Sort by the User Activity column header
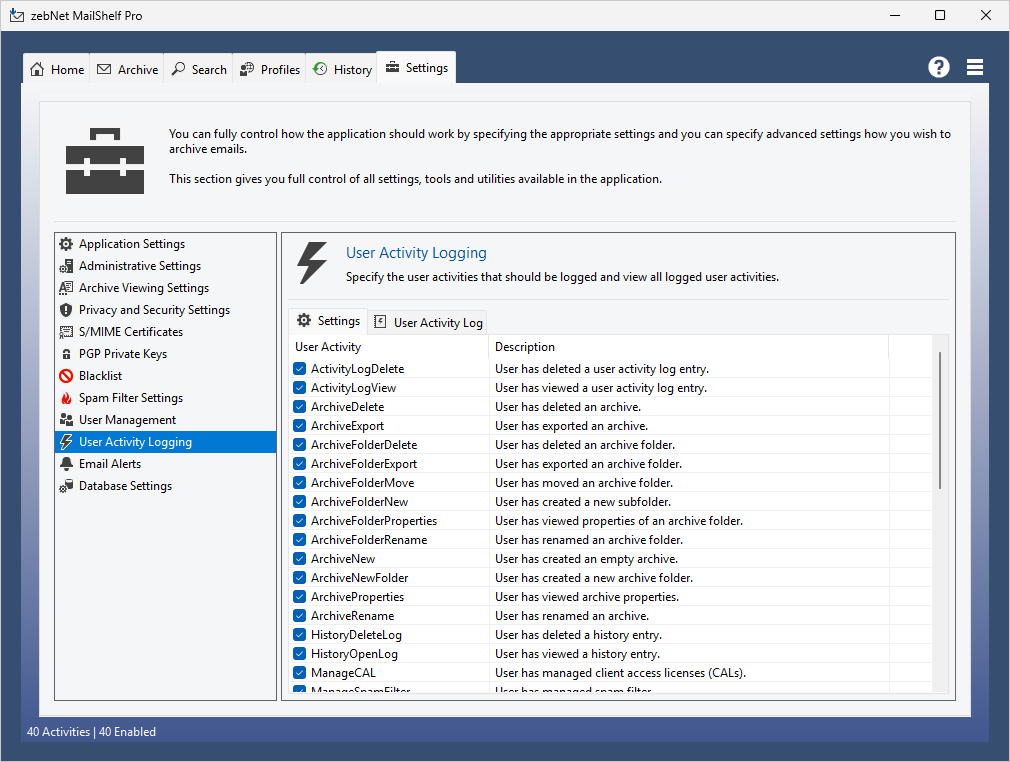The height and width of the screenshot is (762, 1010). pyautogui.click(x=388, y=347)
